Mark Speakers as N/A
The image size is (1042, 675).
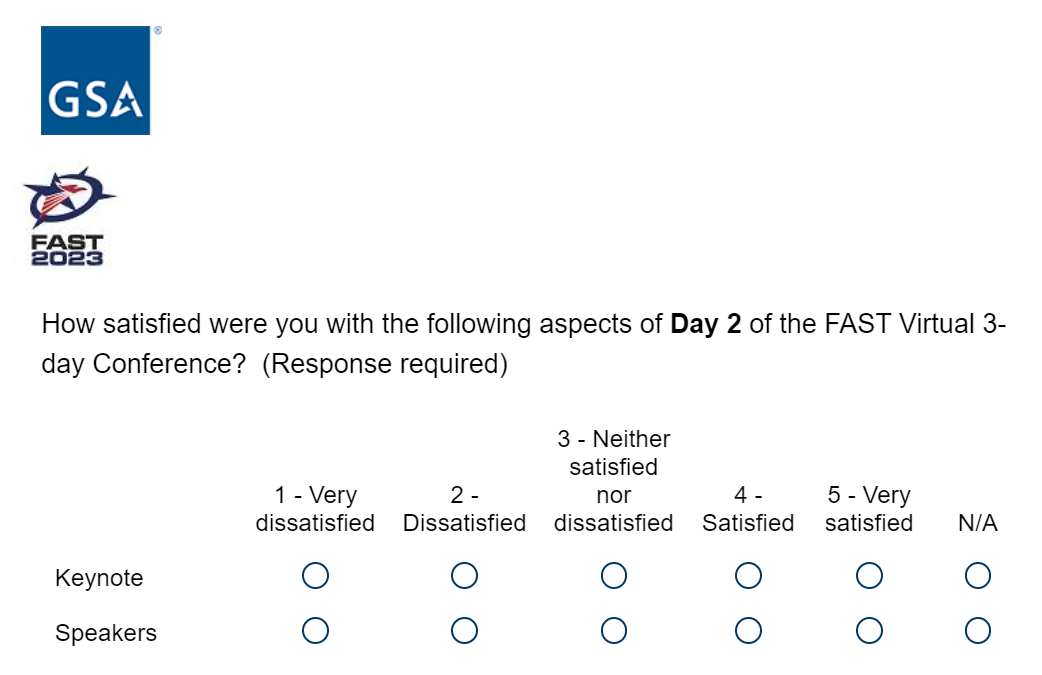[x=978, y=631]
